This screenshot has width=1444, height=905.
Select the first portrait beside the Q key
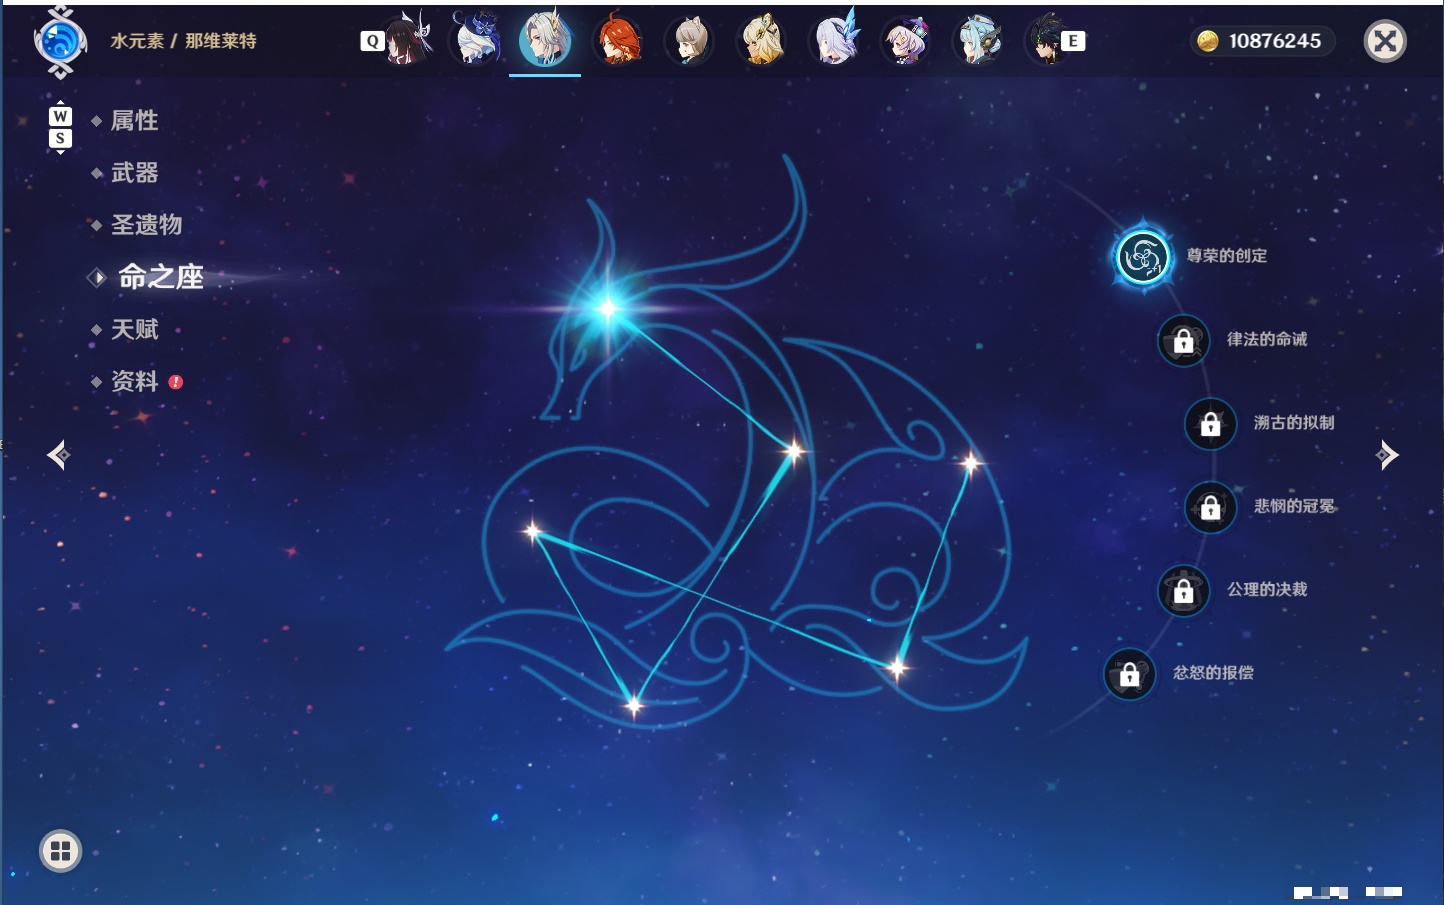click(408, 40)
